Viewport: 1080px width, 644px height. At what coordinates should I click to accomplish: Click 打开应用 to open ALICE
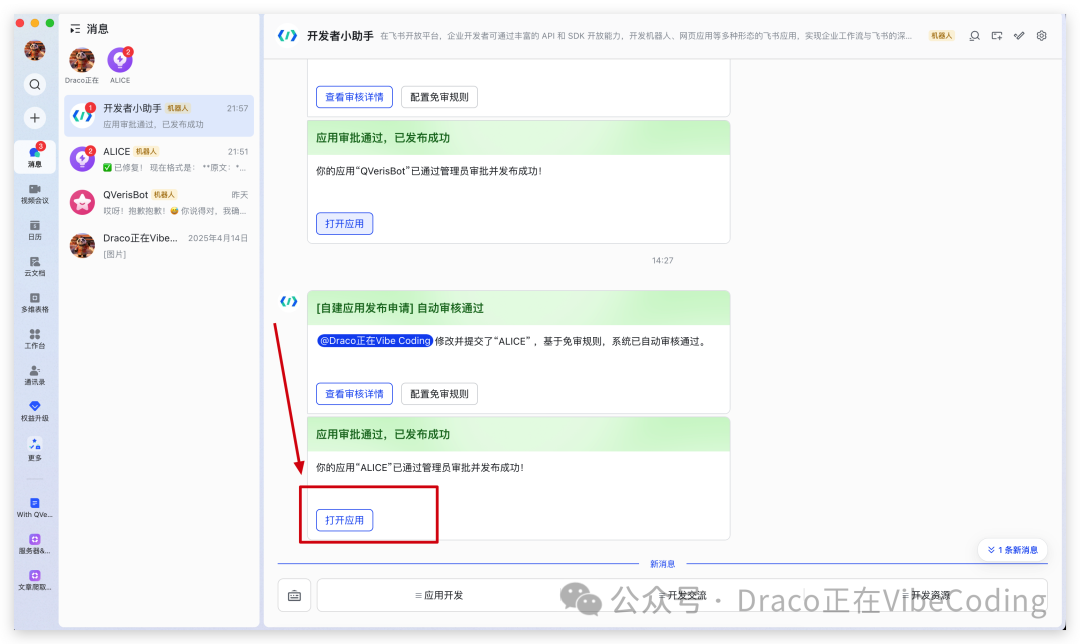344,519
